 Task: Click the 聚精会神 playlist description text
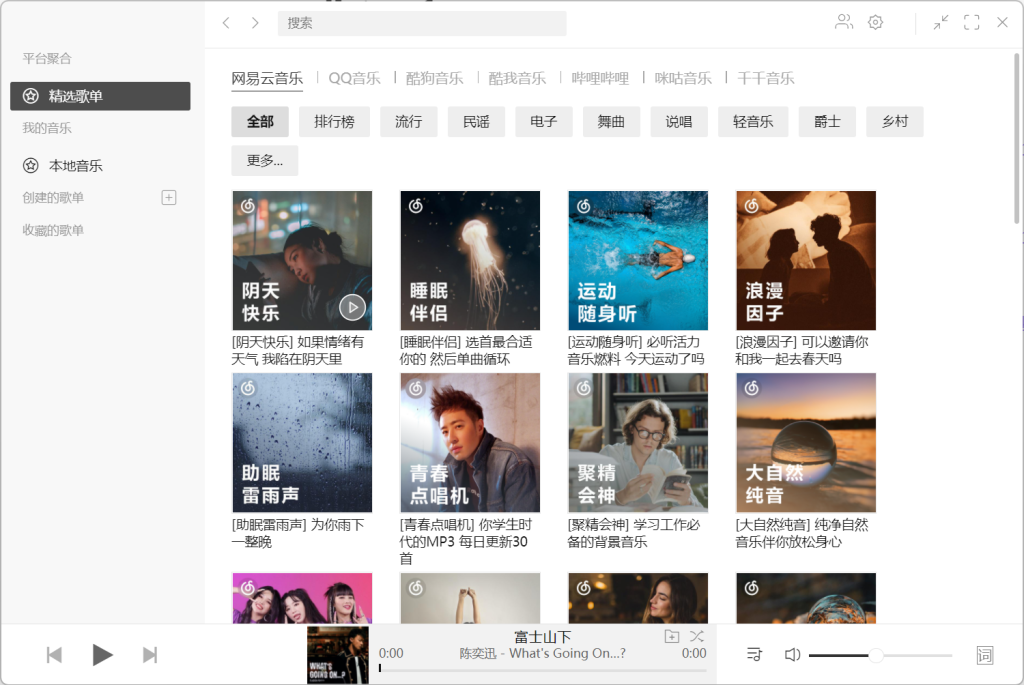pos(633,533)
